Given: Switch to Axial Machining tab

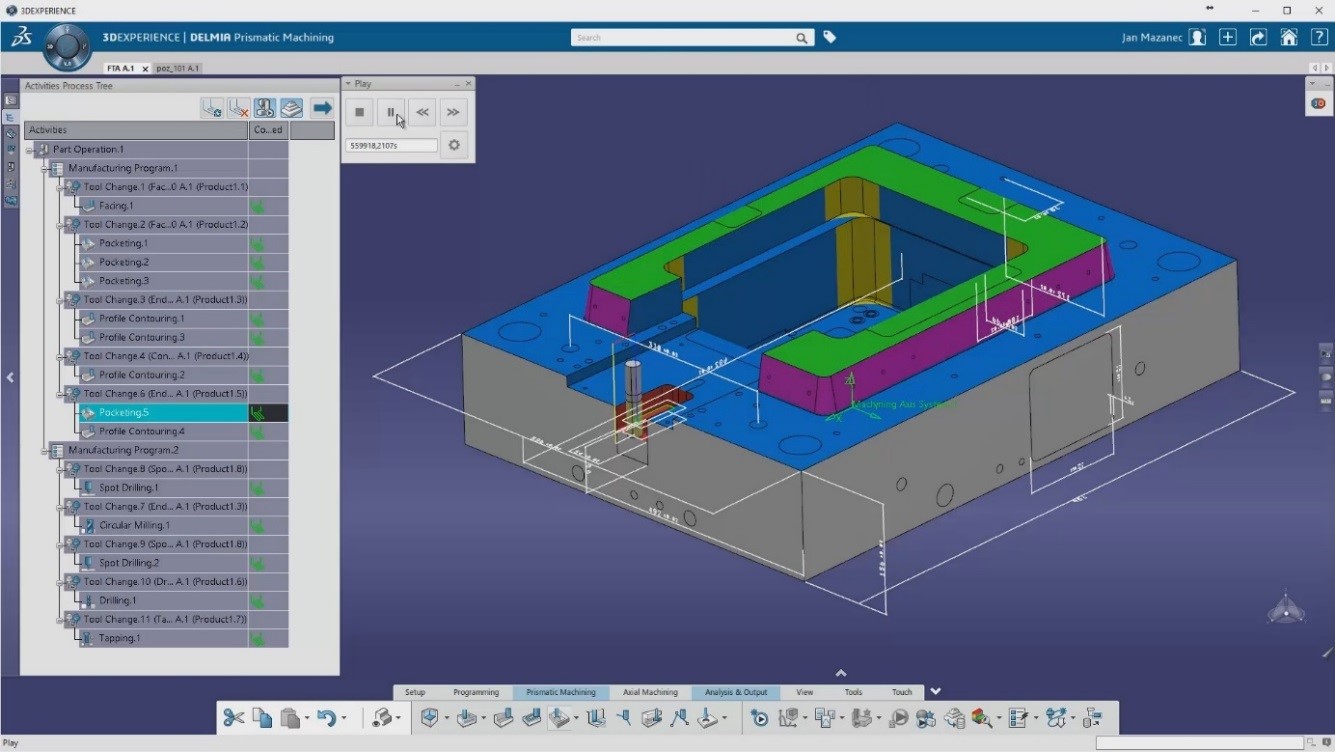Looking at the screenshot, I should 650,692.
